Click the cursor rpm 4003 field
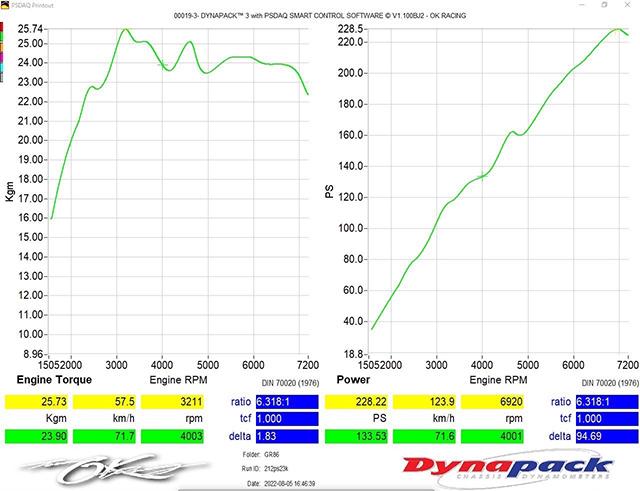640x491 pixels. [x=172, y=436]
